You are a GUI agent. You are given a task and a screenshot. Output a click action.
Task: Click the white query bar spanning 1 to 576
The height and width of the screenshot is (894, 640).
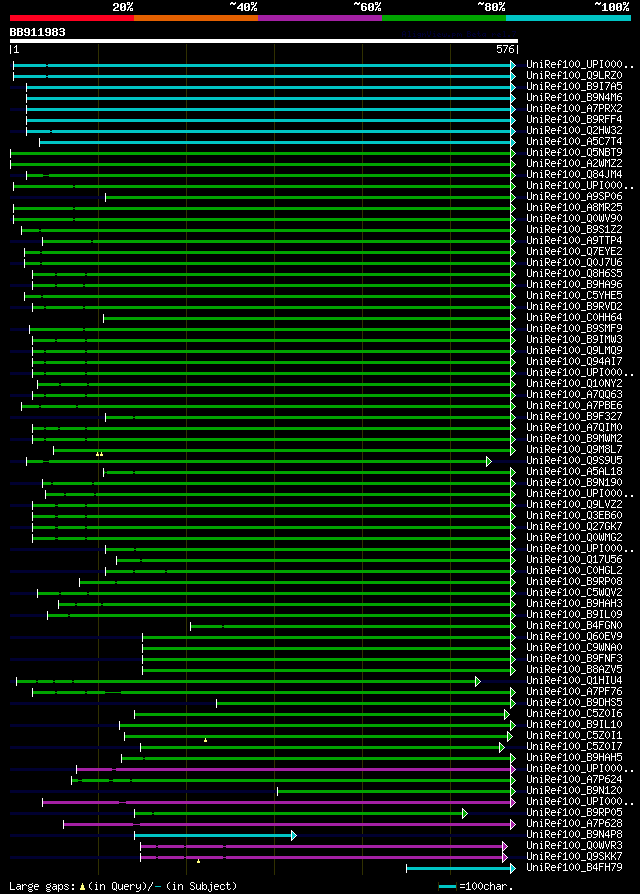pyautogui.click(x=263, y=41)
